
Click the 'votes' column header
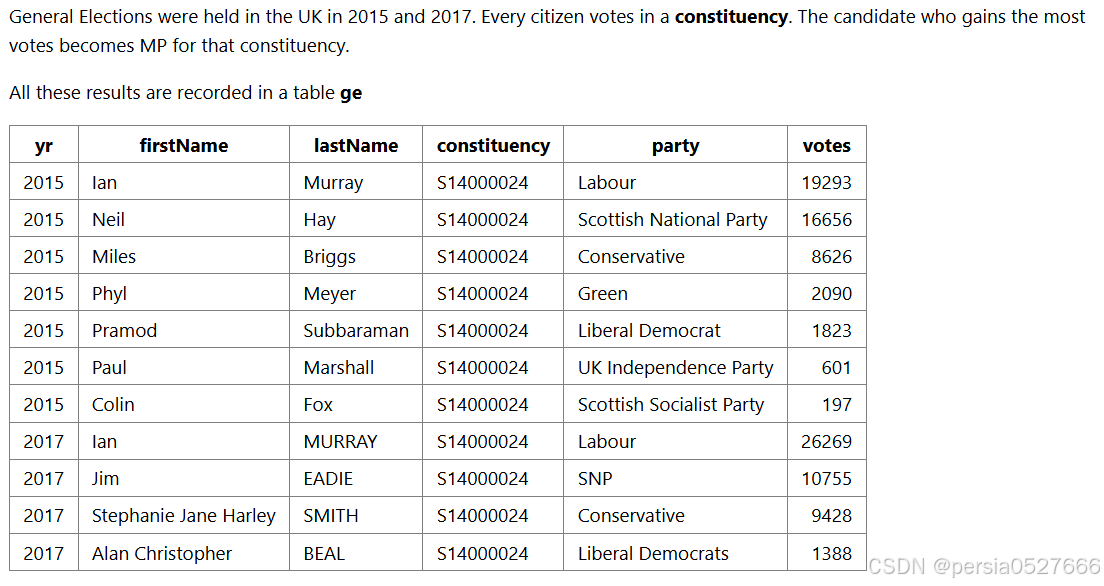[x=827, y=145]
